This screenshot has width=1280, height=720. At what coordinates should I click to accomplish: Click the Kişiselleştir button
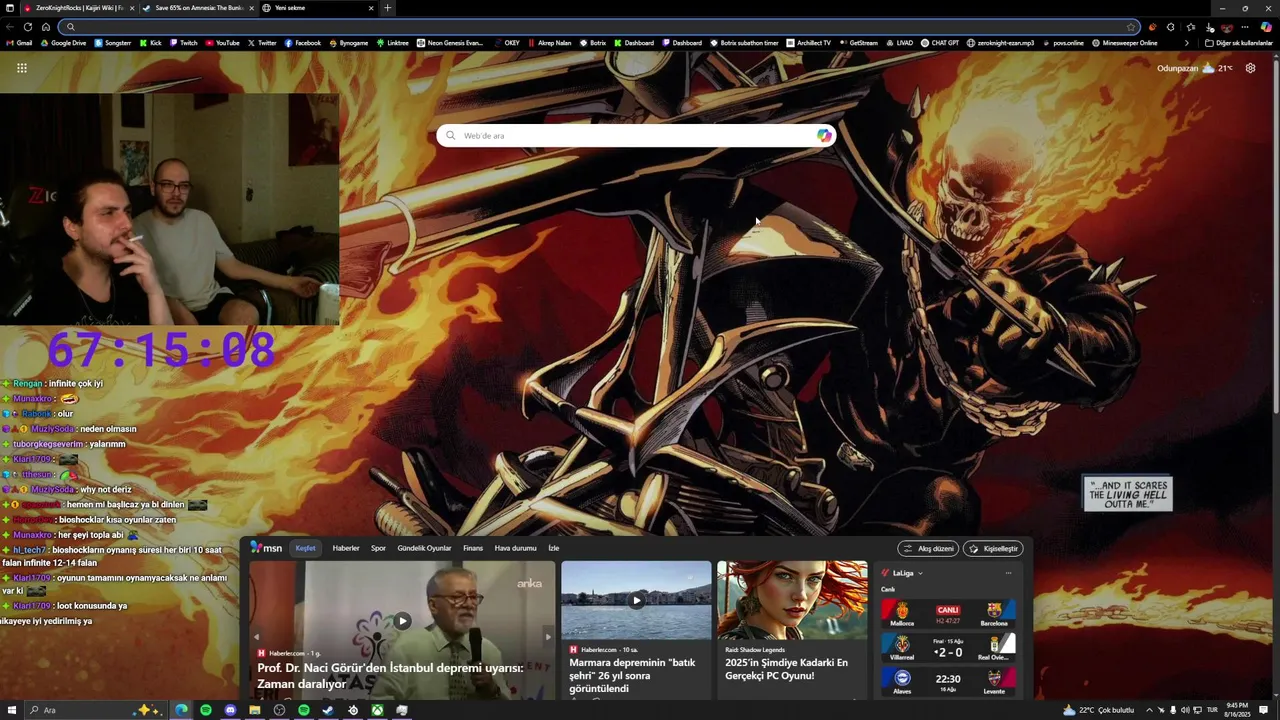click(x=992, y=548)
